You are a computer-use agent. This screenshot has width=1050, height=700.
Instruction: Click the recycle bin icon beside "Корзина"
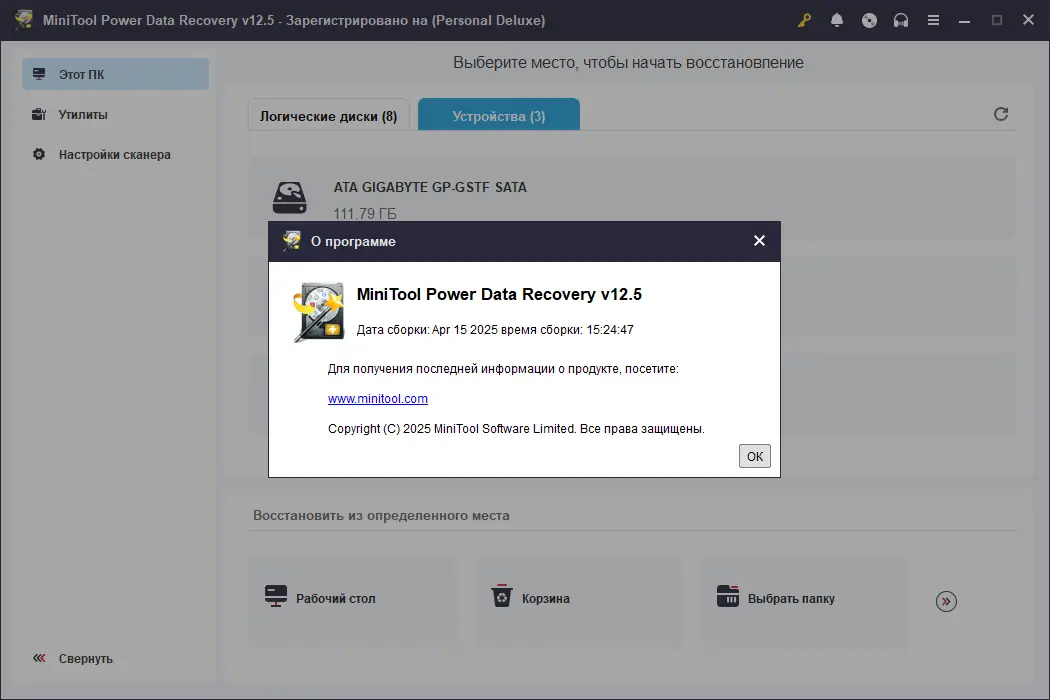pos(502,596)
